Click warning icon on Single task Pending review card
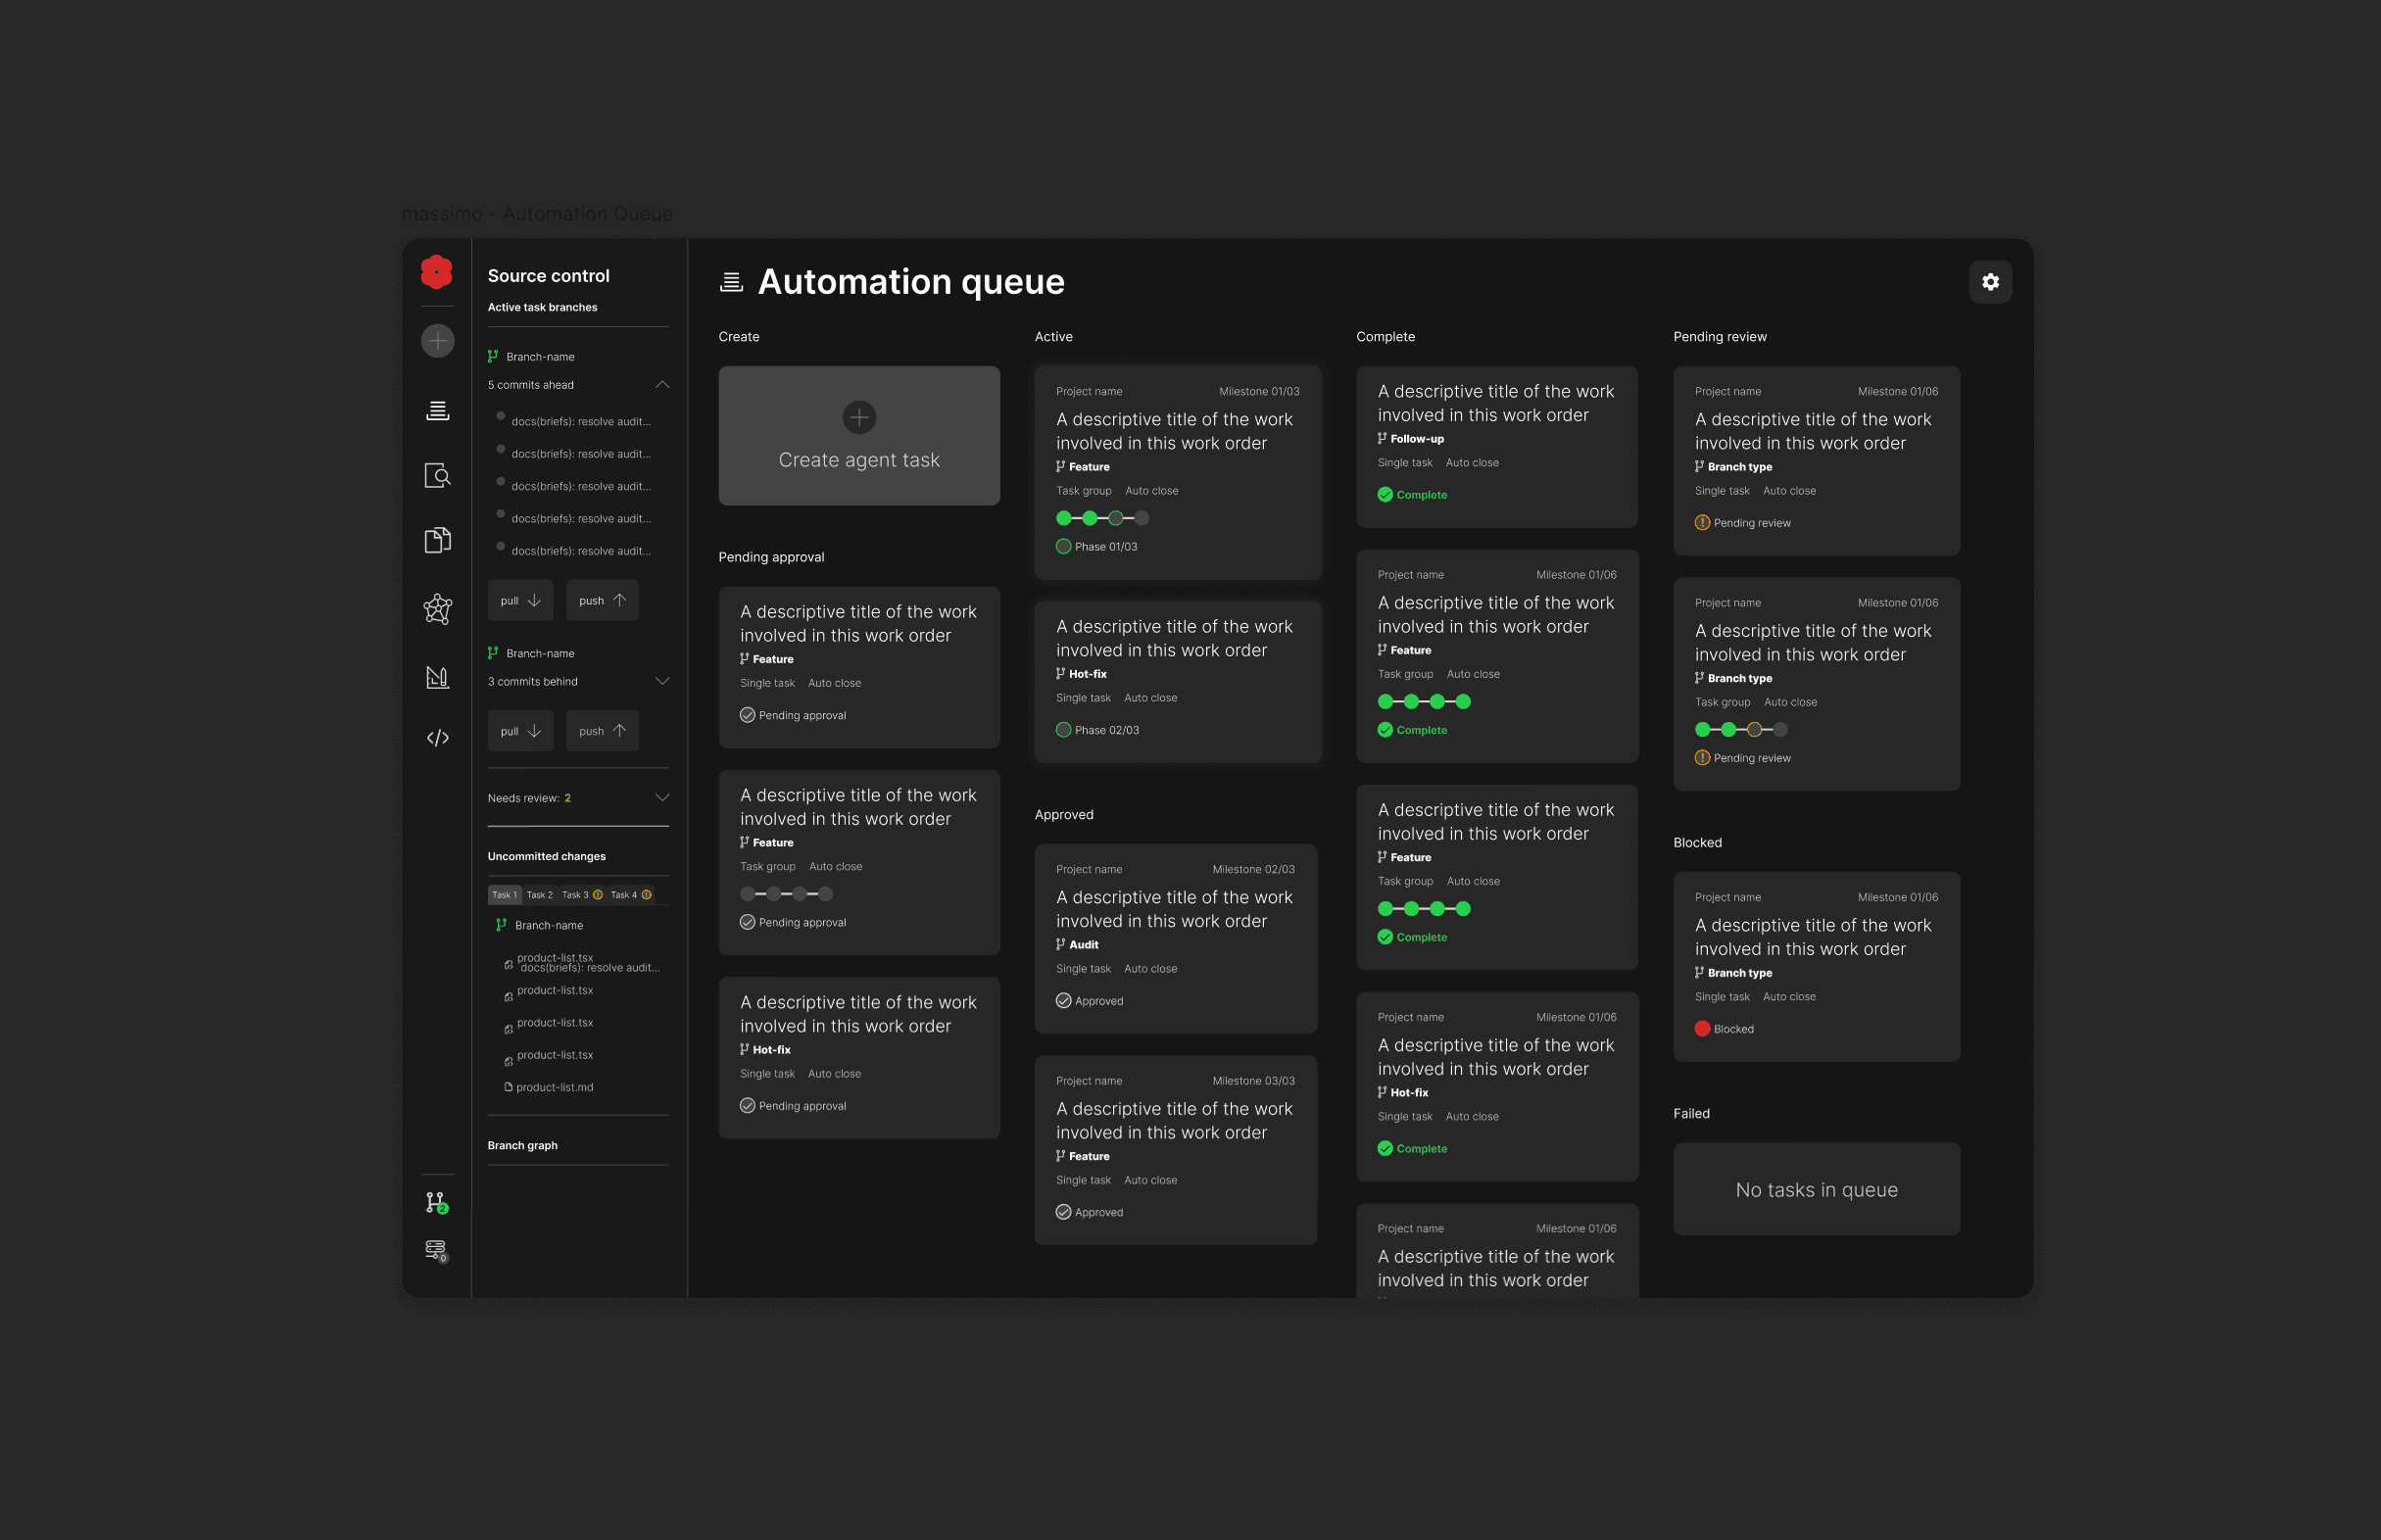The width and height of the screenshot is (2381, 1540). 1702,522
